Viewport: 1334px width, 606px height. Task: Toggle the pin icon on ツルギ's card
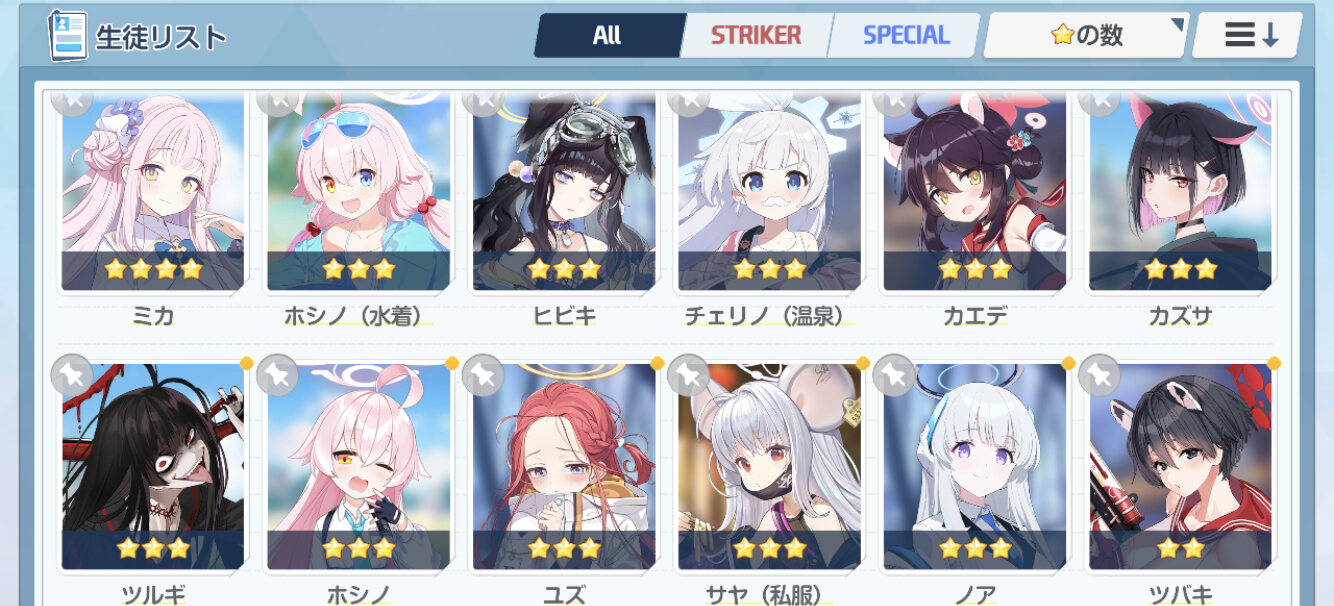(x=71, y=375)
